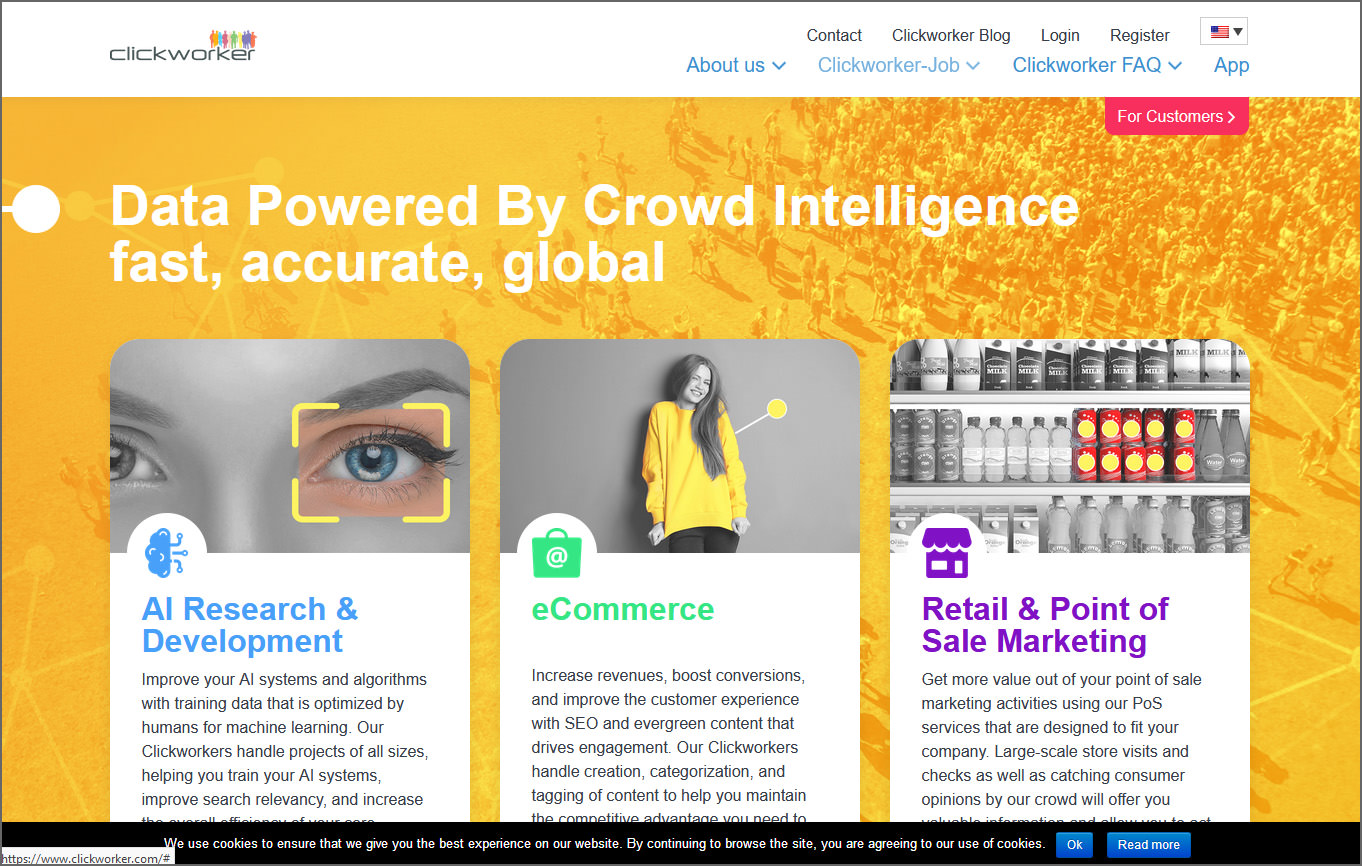Click the Clickworker logo
This screenshot has height=866, width=1362.
183,45
